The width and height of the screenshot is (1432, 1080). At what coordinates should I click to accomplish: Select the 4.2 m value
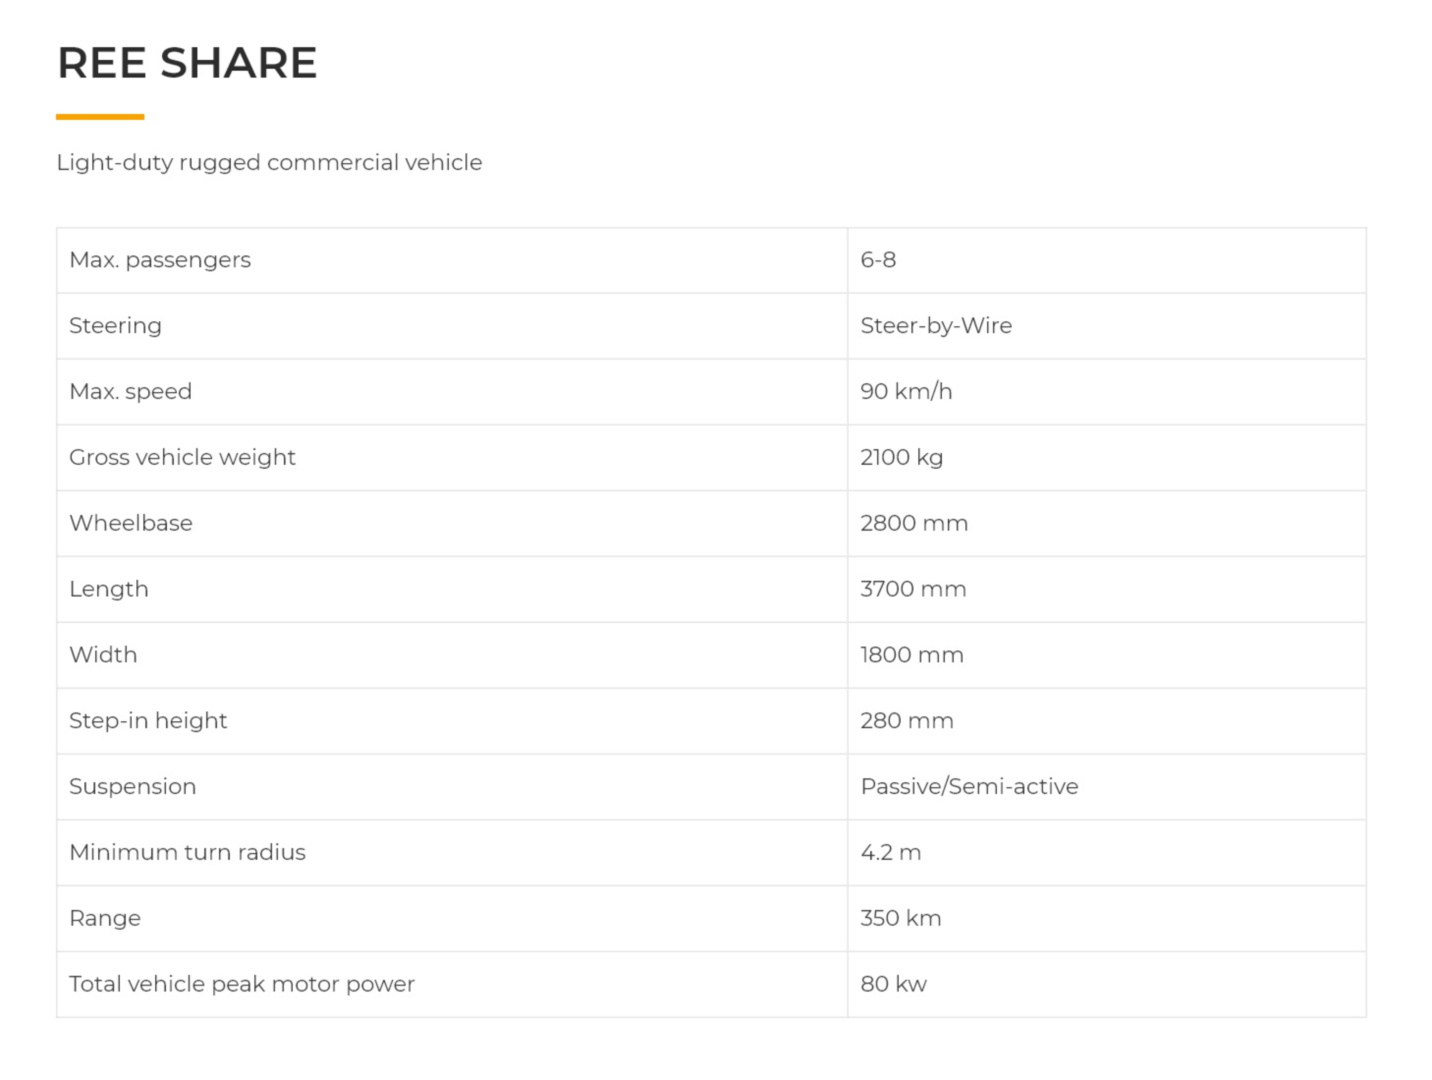point(891,853)
